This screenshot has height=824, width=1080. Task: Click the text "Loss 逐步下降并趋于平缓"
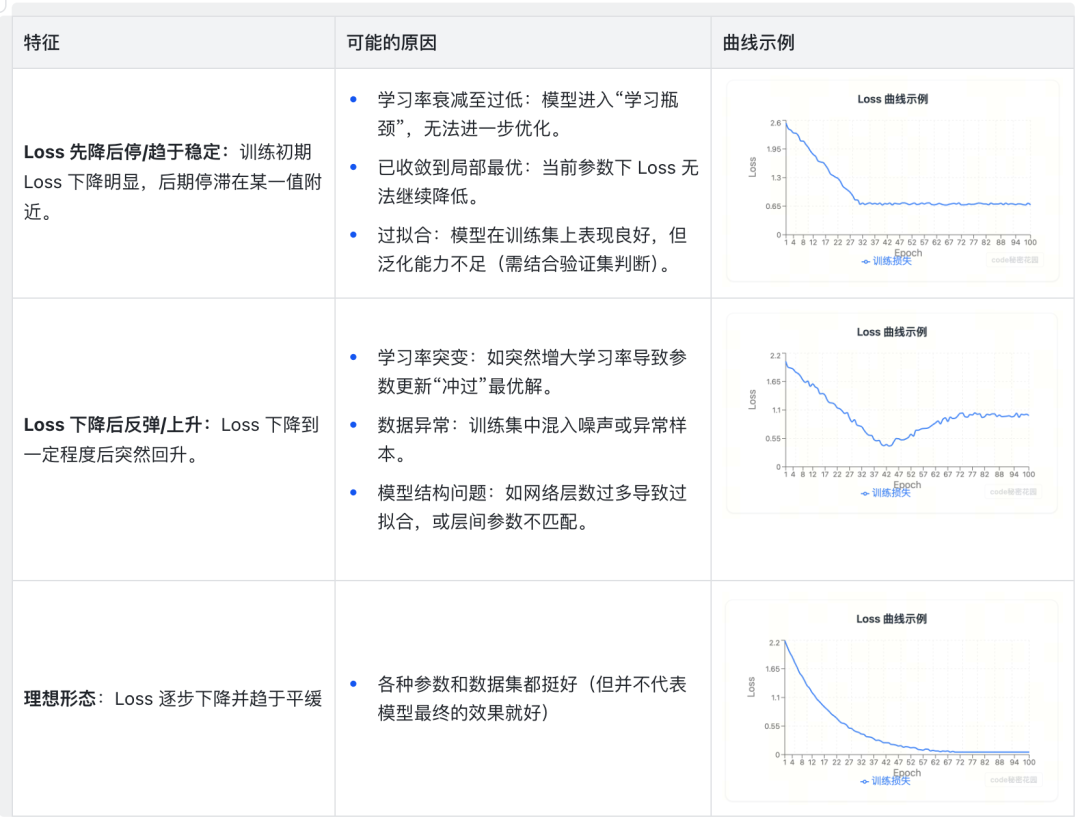pyautogui.click(x=218, y=699)
